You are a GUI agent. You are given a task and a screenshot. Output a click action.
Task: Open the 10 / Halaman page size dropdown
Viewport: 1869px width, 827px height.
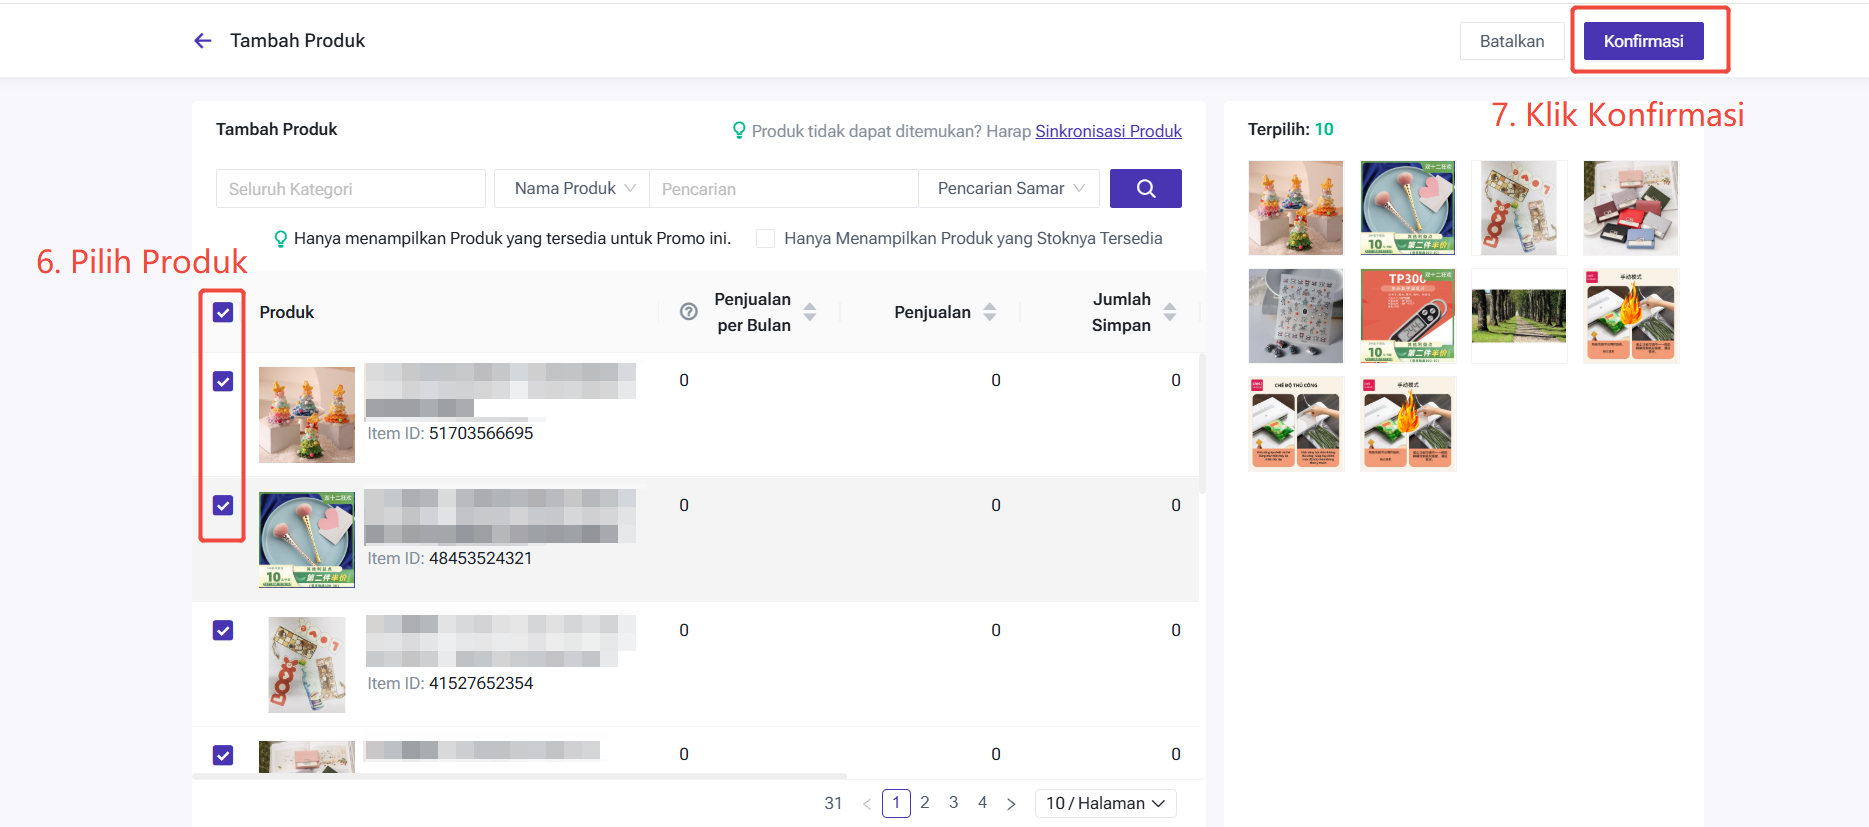pos(1105,804)
